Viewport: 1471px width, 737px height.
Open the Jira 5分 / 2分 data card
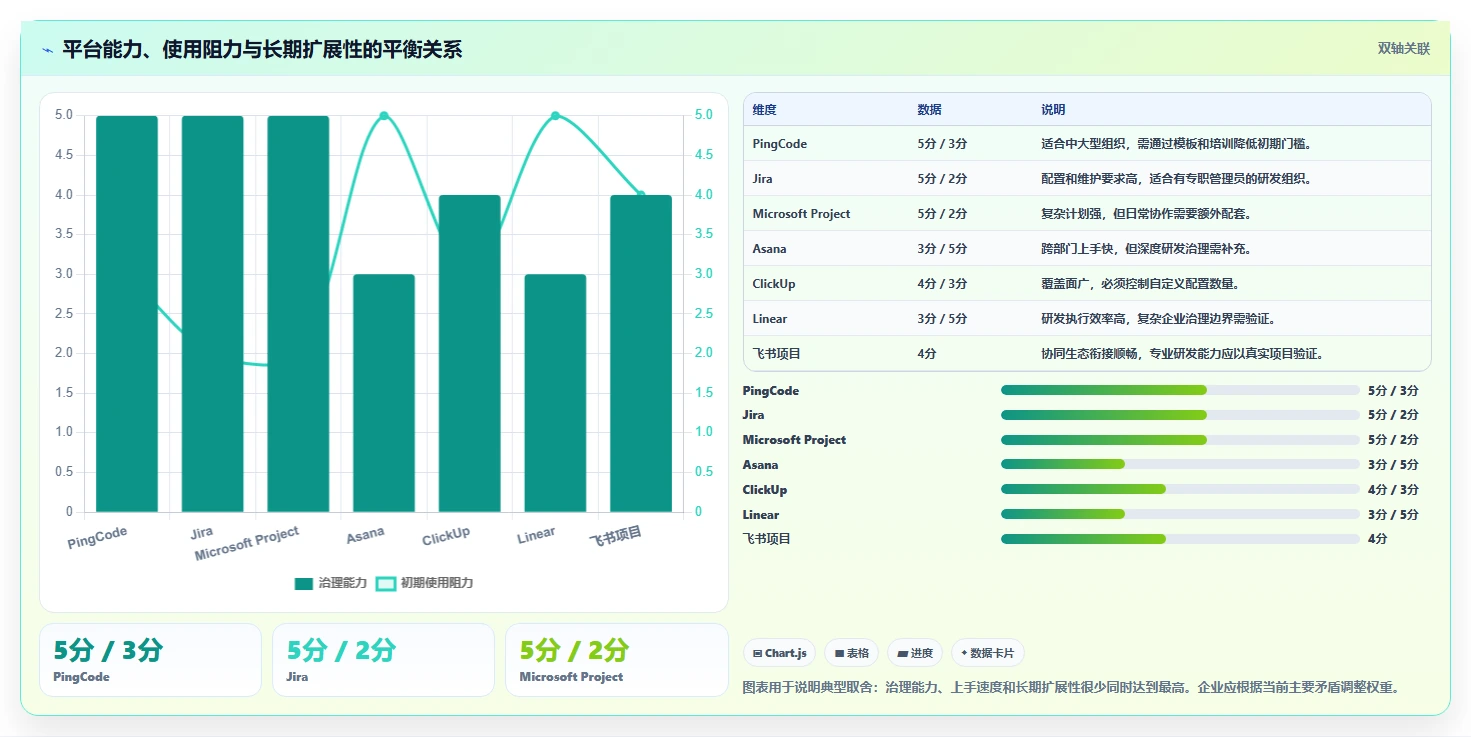(x=384, y=660)
